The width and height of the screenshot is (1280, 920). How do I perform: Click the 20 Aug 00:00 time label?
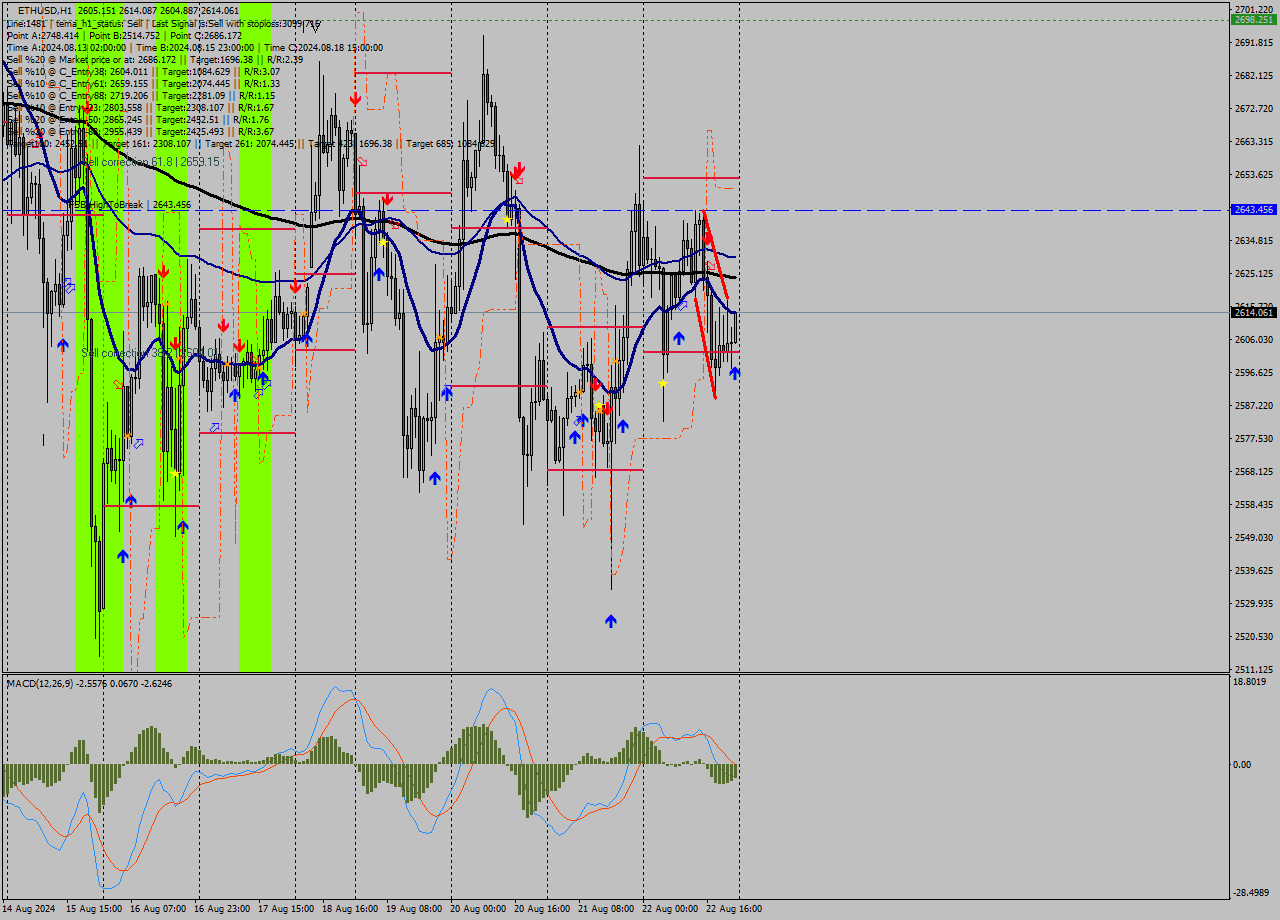tap(478, 909)
